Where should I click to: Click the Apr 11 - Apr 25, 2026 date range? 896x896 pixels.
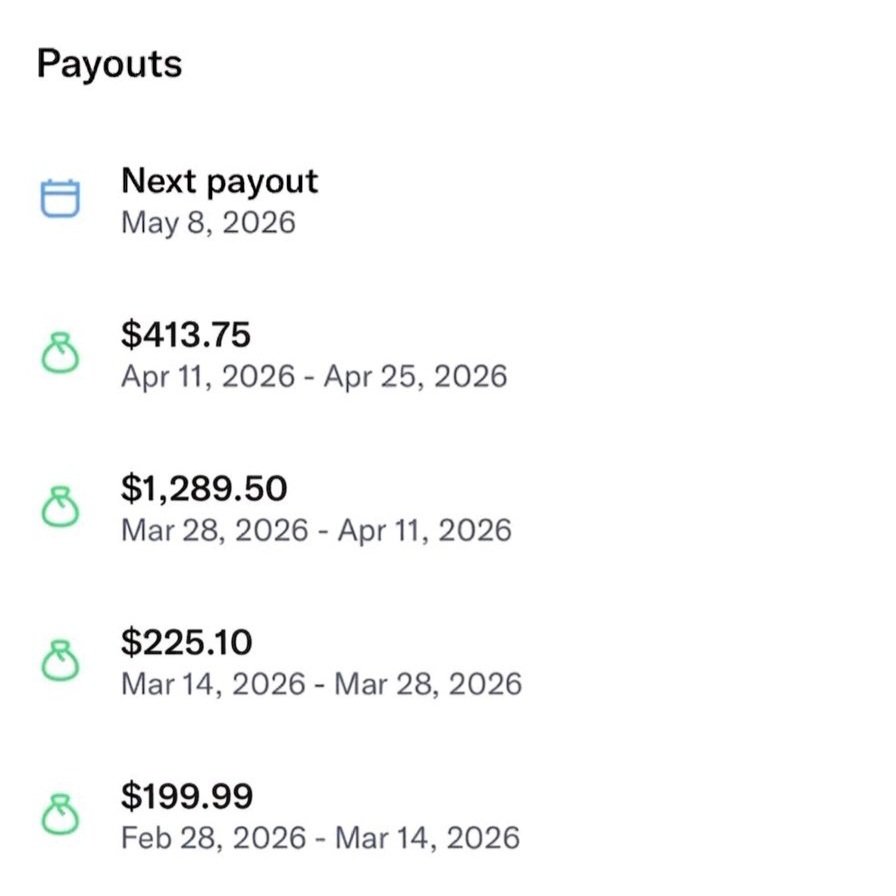[x=313, y=377]
